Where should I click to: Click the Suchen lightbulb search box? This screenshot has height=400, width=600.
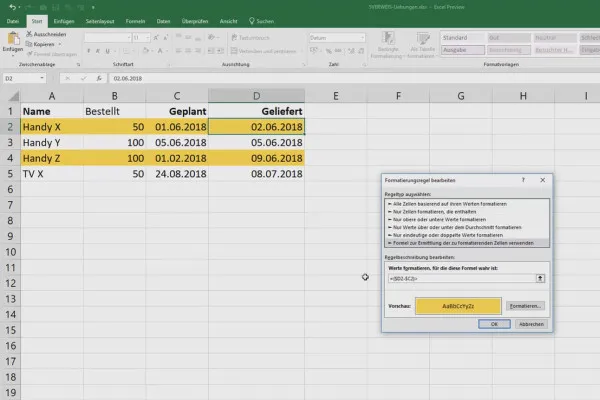[x=261, y=21]
